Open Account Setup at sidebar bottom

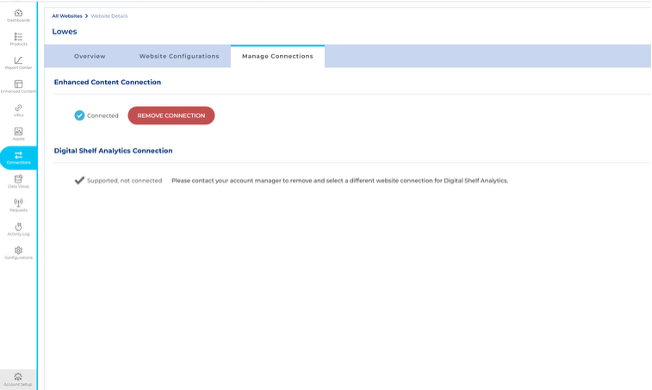coord(18,380)
